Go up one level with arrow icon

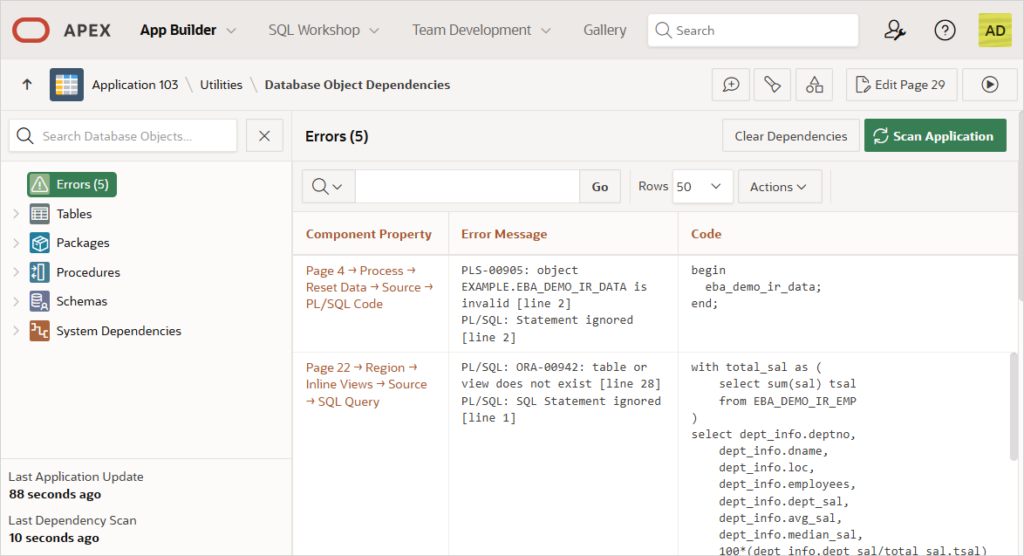coord(27,84)
